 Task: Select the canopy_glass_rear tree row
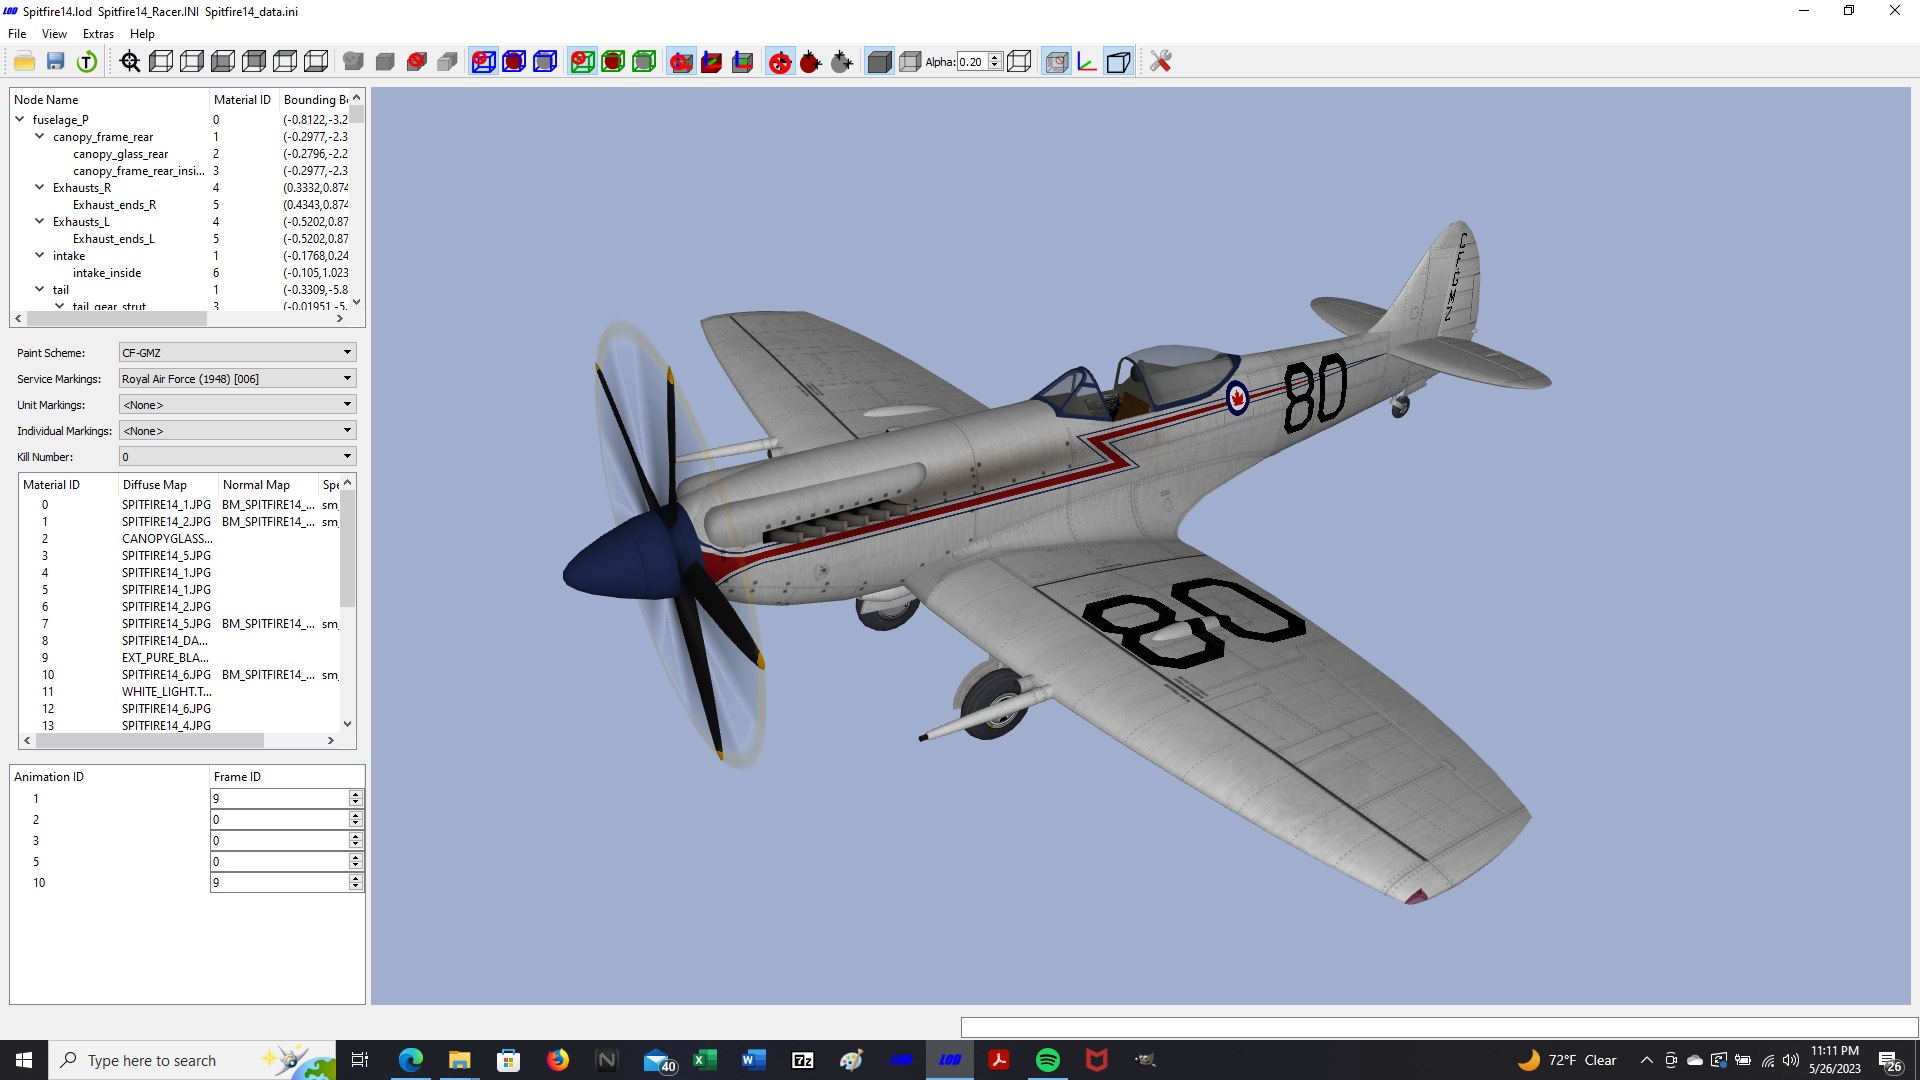coord(180,154)
